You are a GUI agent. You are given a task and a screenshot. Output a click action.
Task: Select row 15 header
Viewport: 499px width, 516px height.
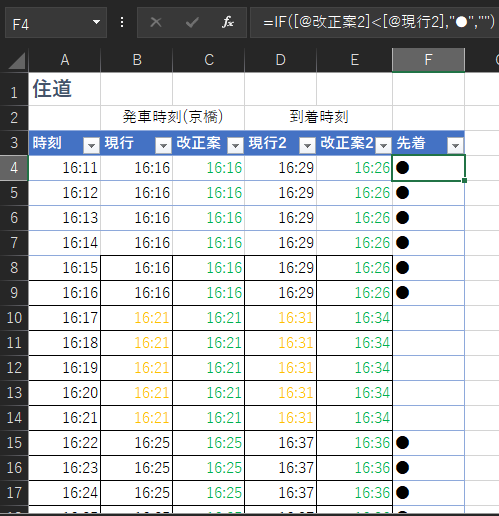tap(14, 443)
